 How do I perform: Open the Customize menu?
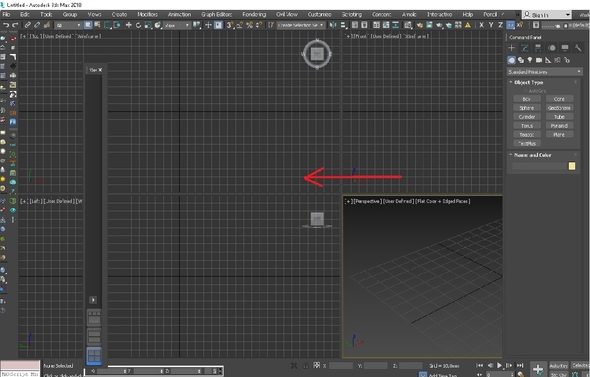click(x=319, y=14)
